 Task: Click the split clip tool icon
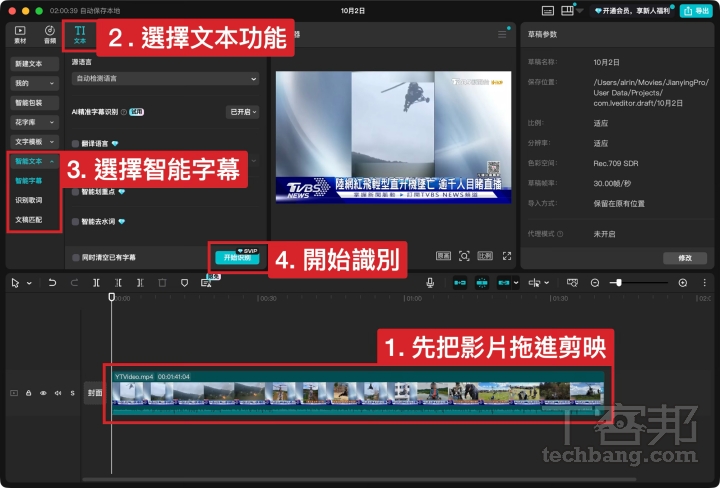coord(96,283)
